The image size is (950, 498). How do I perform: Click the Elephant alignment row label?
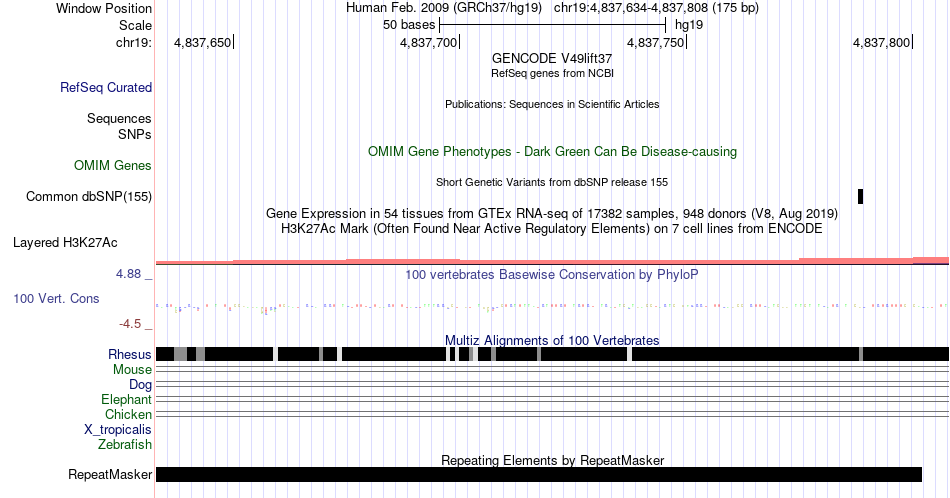click(x=126, y=399)
